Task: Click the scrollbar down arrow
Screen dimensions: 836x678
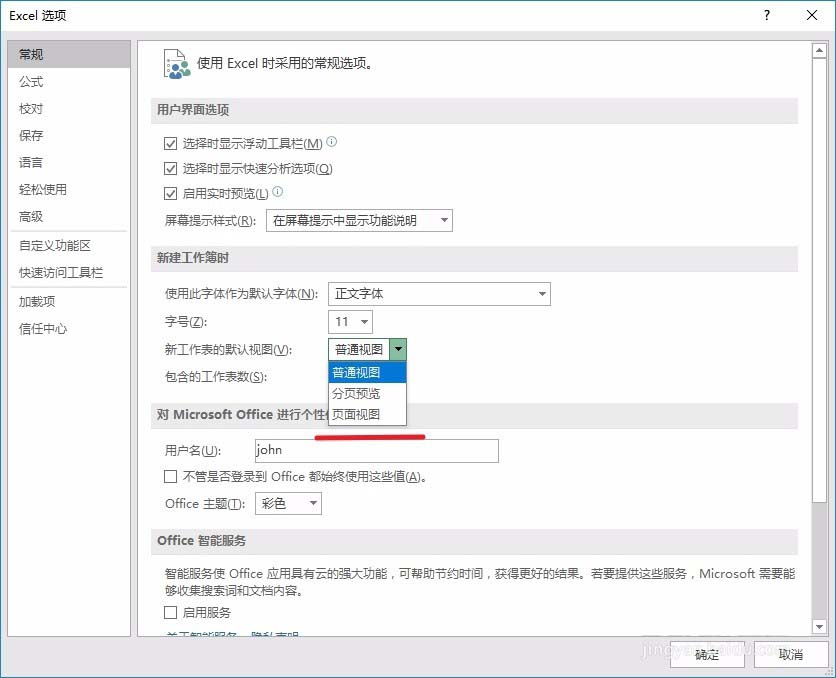Action: pos(819,627)
